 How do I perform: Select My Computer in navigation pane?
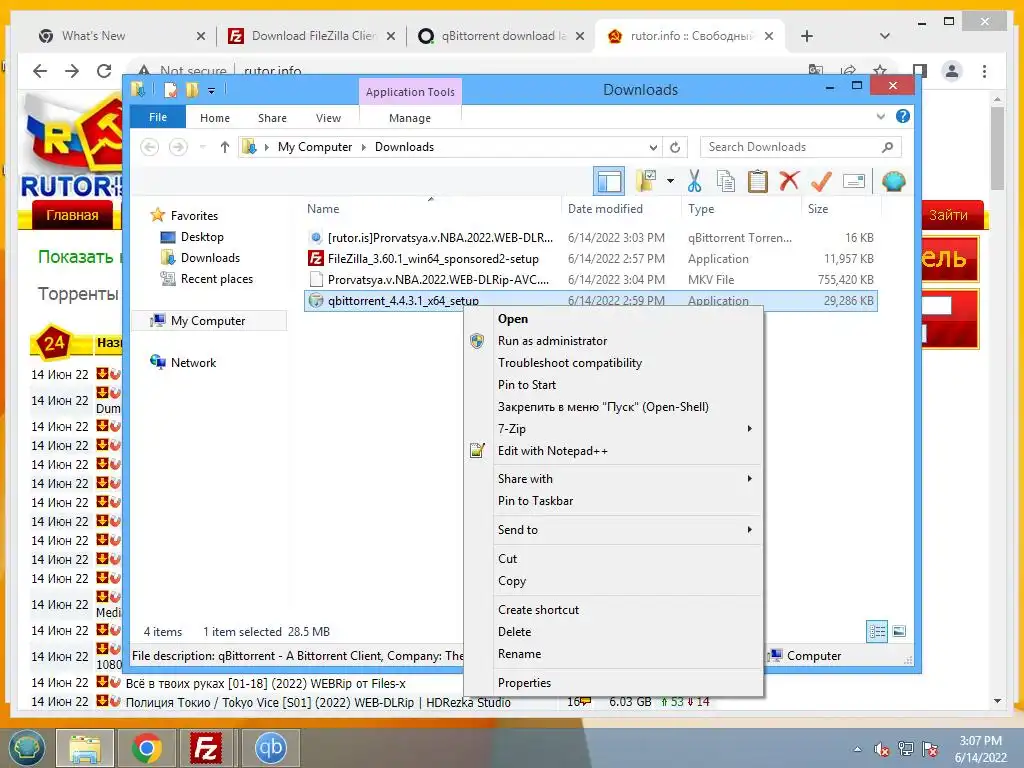208,321
